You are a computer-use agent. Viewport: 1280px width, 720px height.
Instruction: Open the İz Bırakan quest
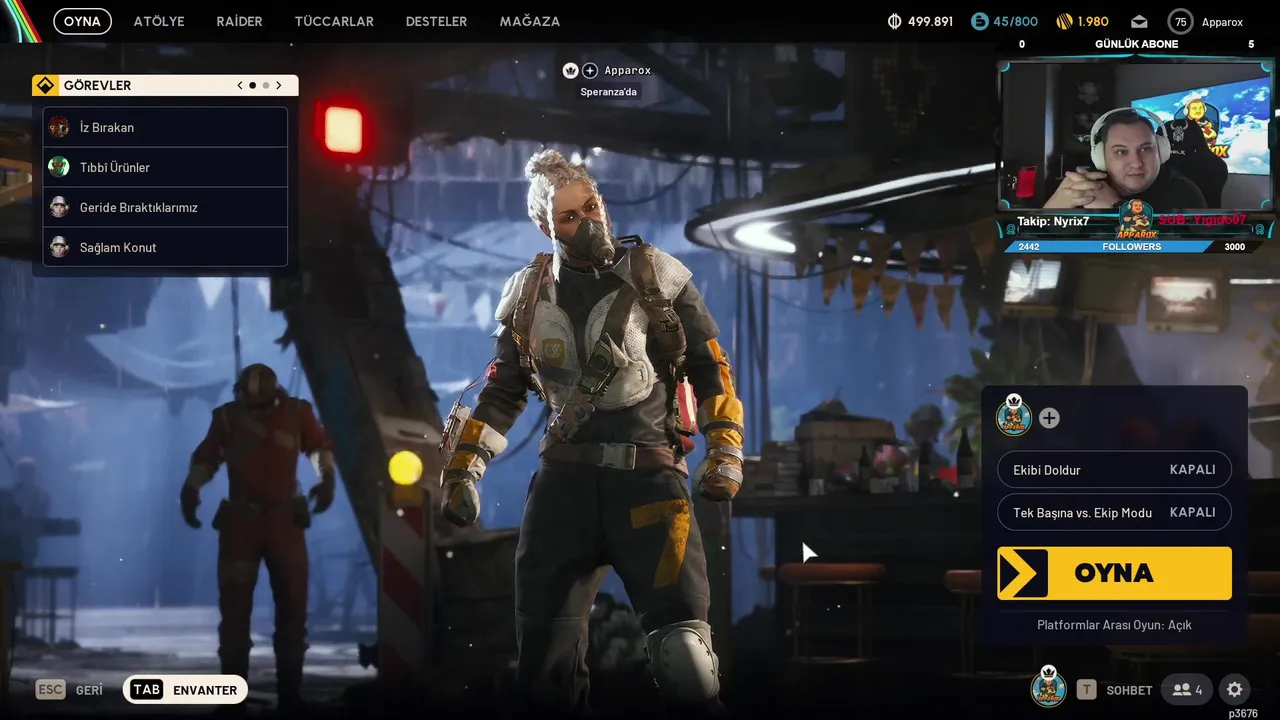165,127
